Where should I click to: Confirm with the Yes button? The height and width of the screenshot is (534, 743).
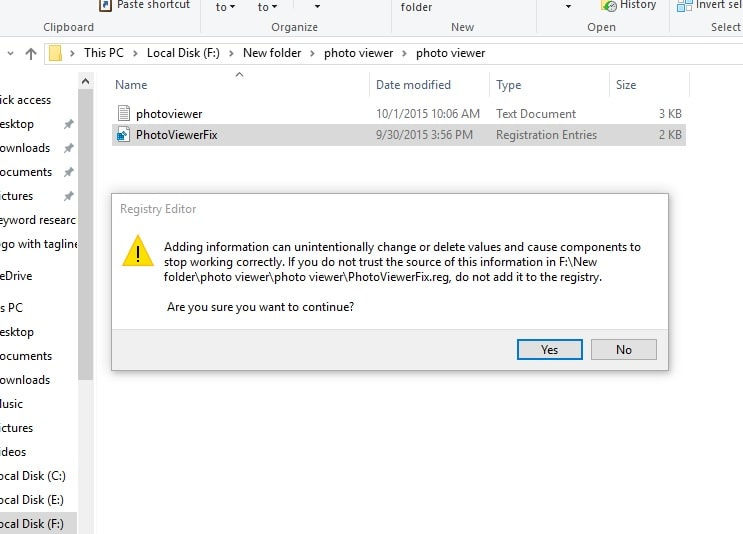pos(550,350)
